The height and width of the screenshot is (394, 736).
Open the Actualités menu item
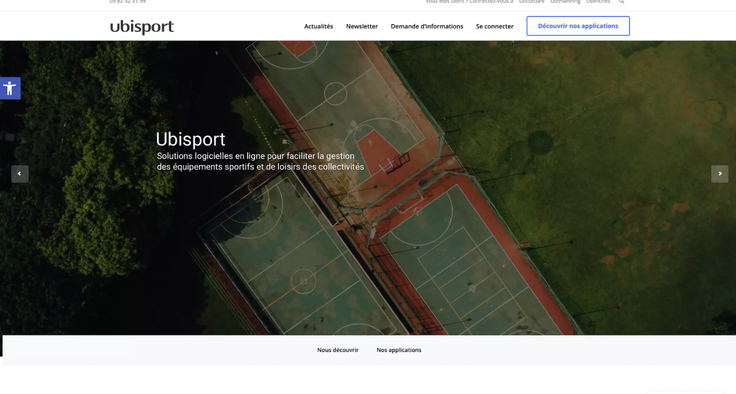click(x=318, y=26)
